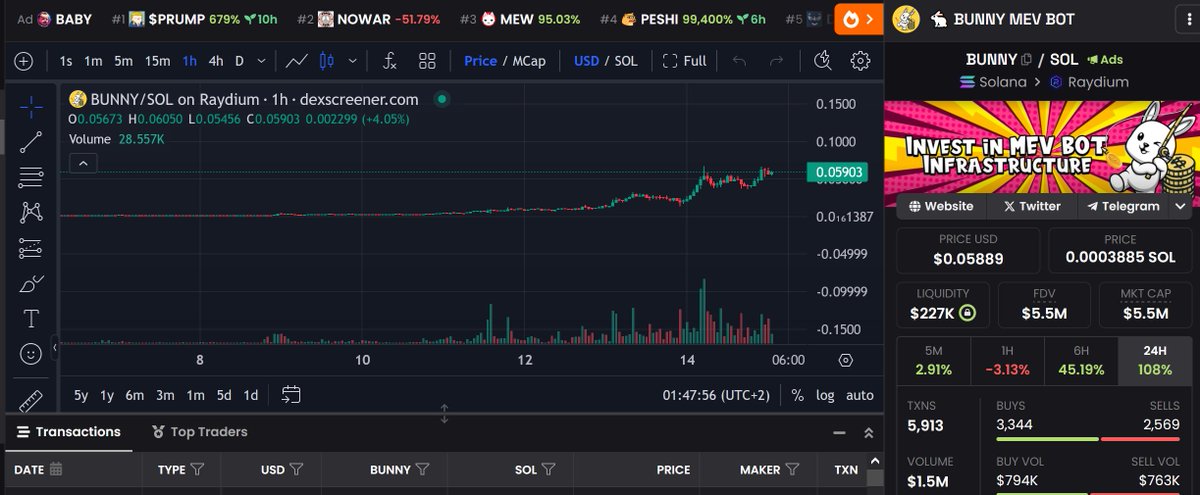This screenshot has width=1200, height=495.
Task: Select the 24H stats tab
Action: (x=1153, y=360)
